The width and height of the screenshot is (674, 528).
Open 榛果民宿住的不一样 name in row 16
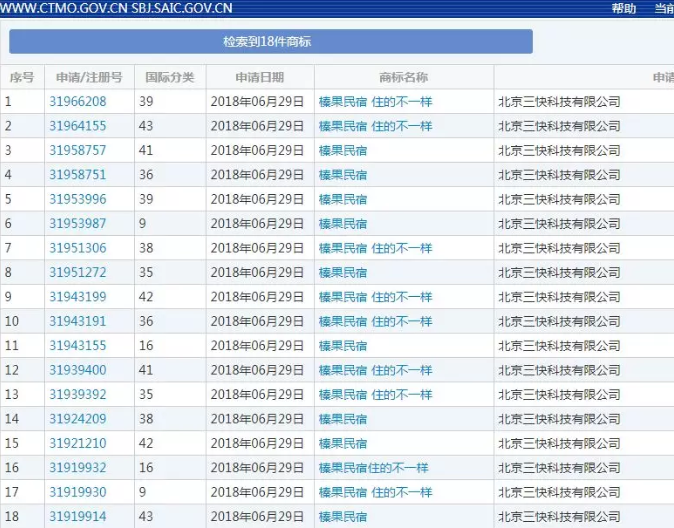374,468
